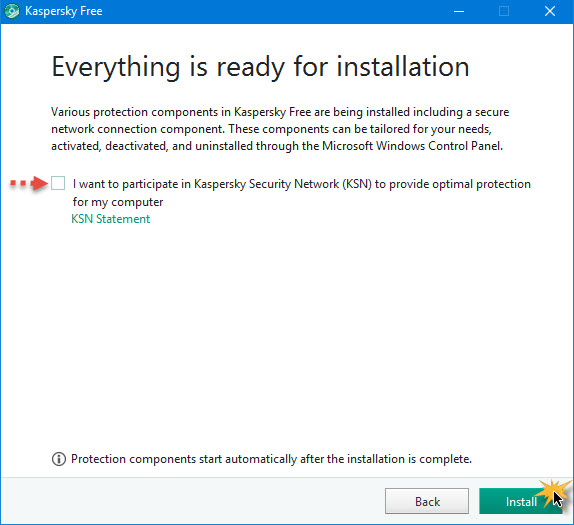
Task: Minimize the Kaspersky Free installer window
Action: 459,11
